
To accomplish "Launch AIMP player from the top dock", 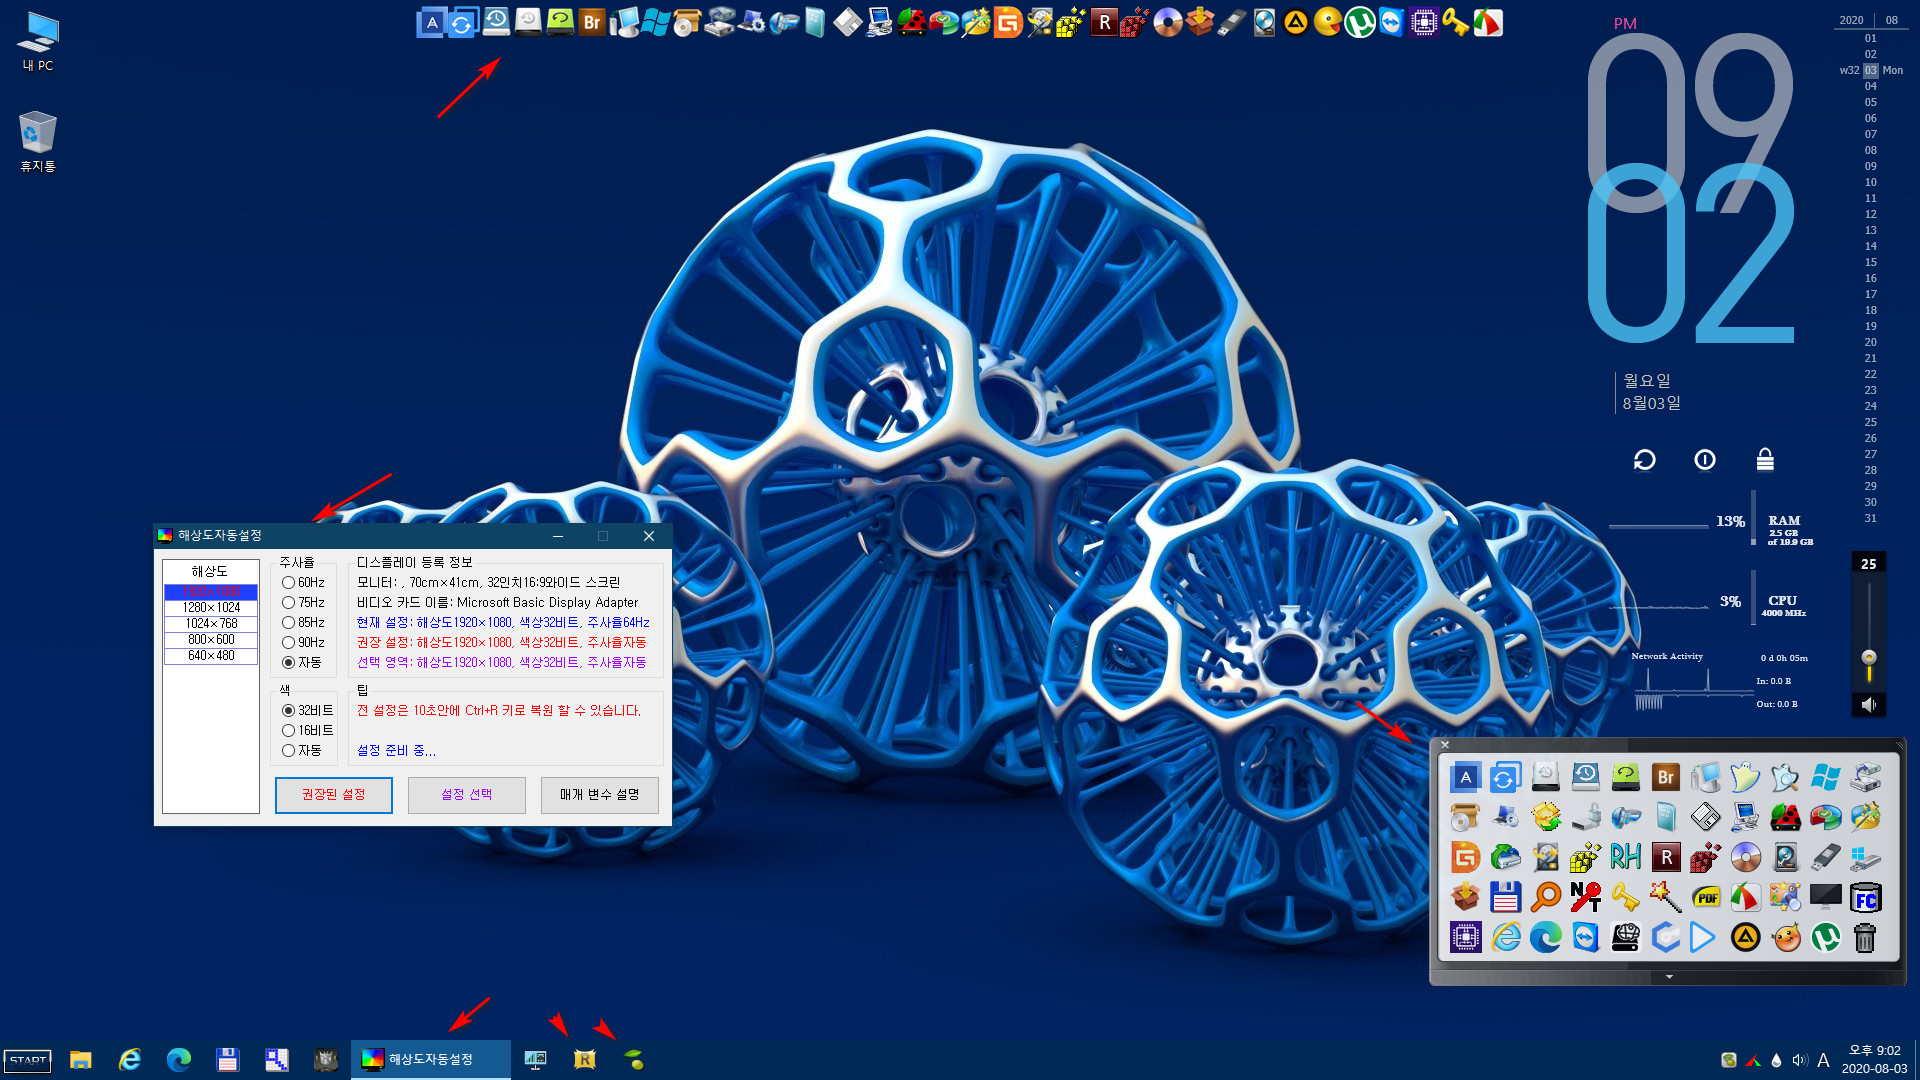I will pos(1295,22).
